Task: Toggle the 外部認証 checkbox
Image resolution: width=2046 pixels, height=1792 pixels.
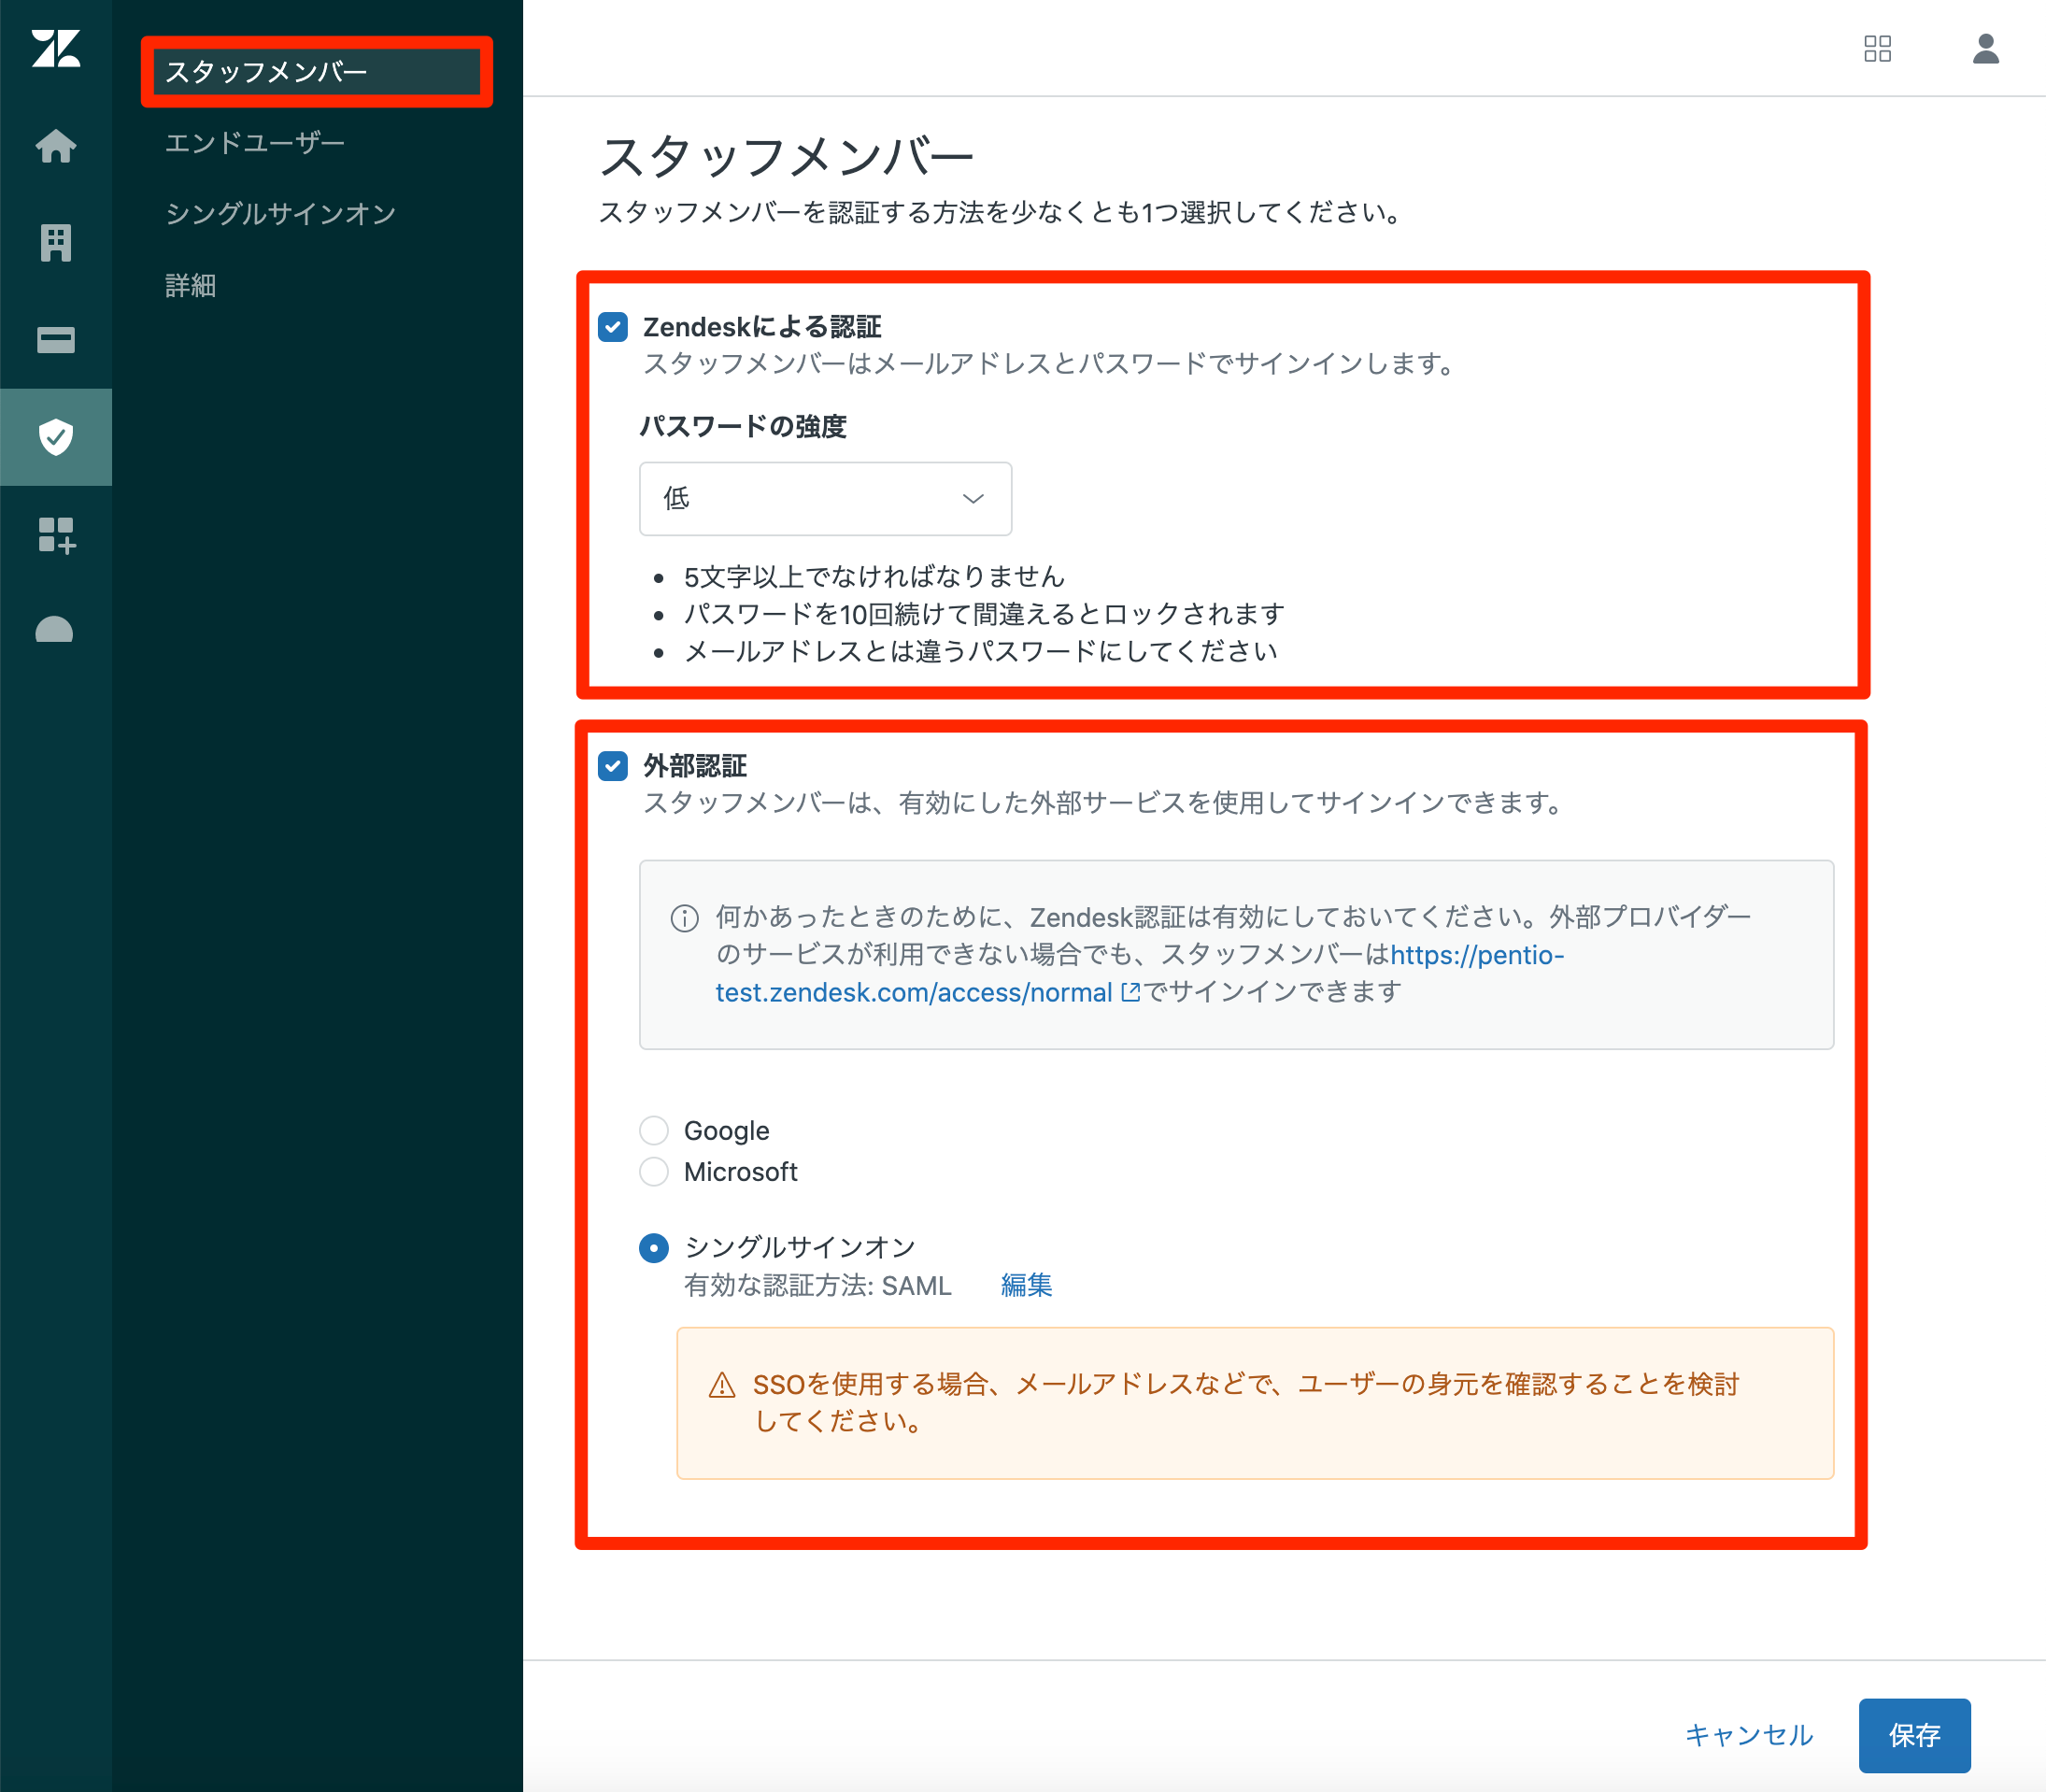Action: pos(613,766)
